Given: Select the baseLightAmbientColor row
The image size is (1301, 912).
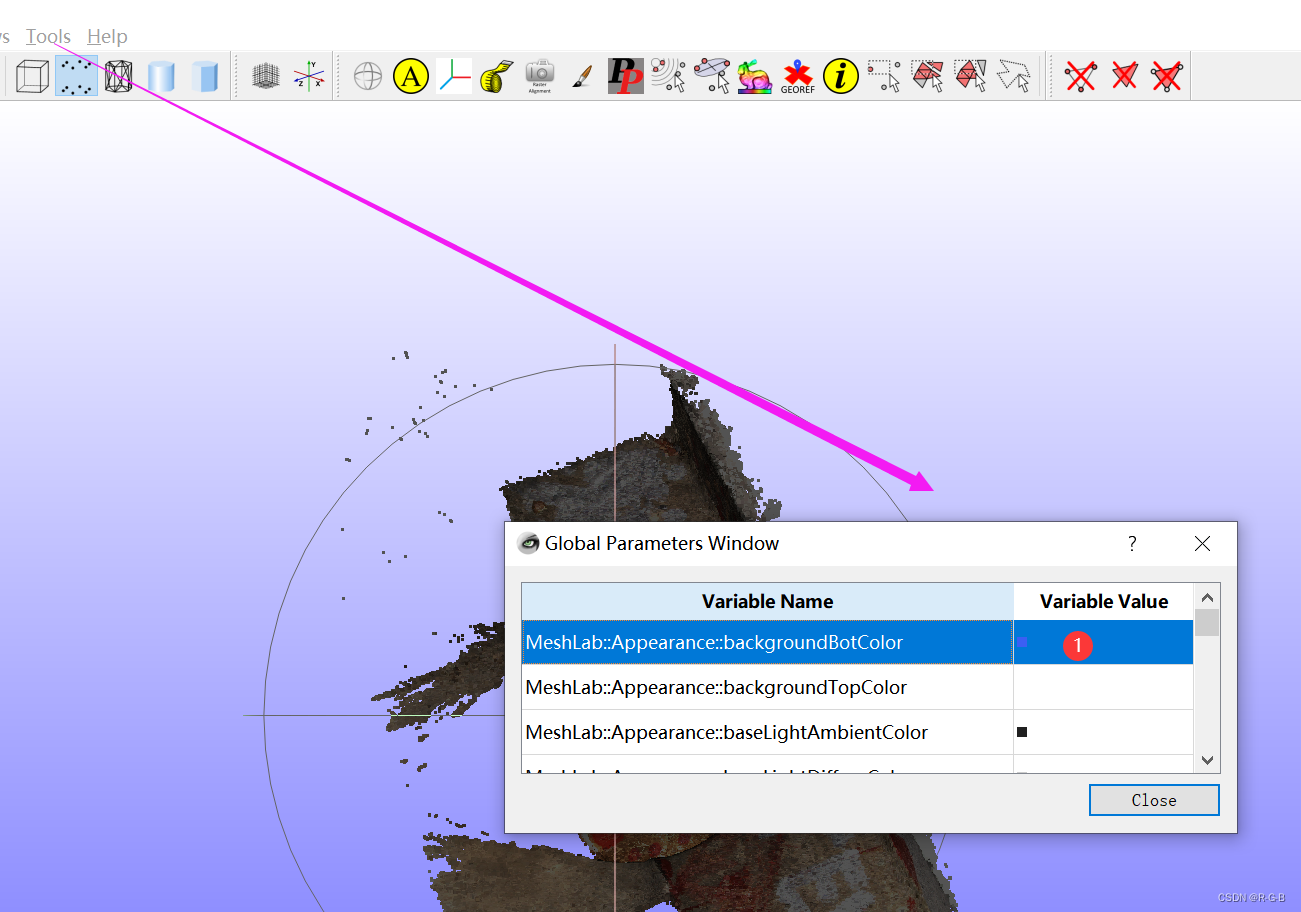Looking at the screenshot, I should pos(858,732).
